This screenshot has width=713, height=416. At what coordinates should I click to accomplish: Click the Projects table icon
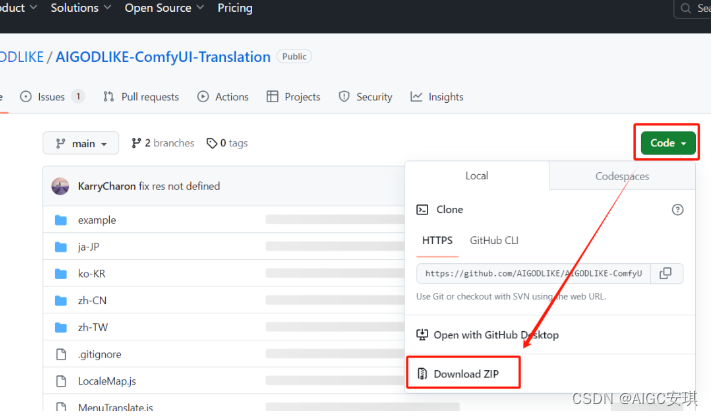272,96
